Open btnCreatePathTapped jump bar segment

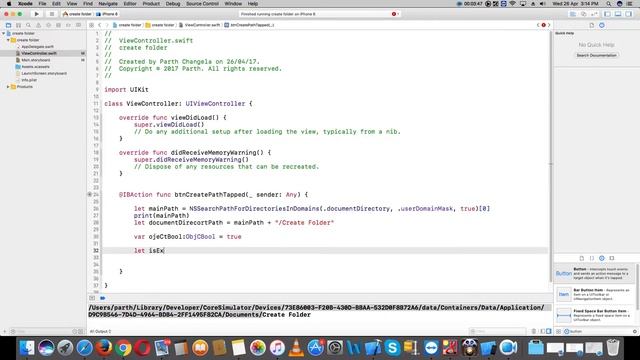(249, 25)
